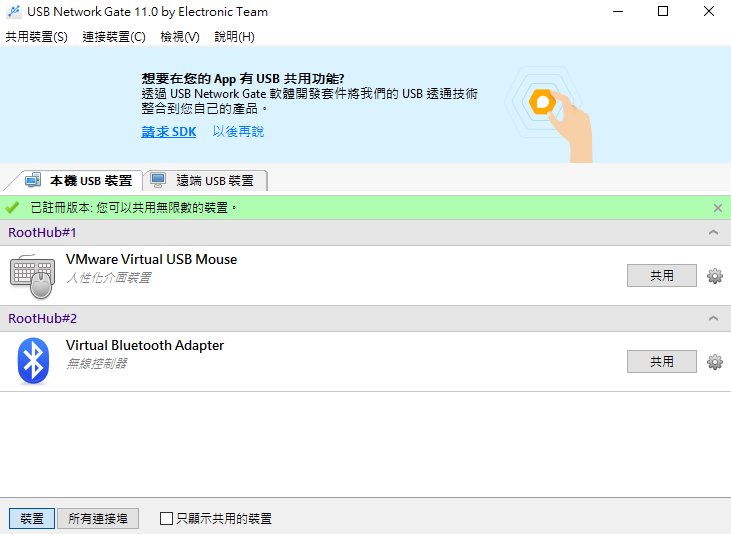
Task: Click the banner heading 想要在您的 App 有 USB 共用功能?
Action: [243, 78]
